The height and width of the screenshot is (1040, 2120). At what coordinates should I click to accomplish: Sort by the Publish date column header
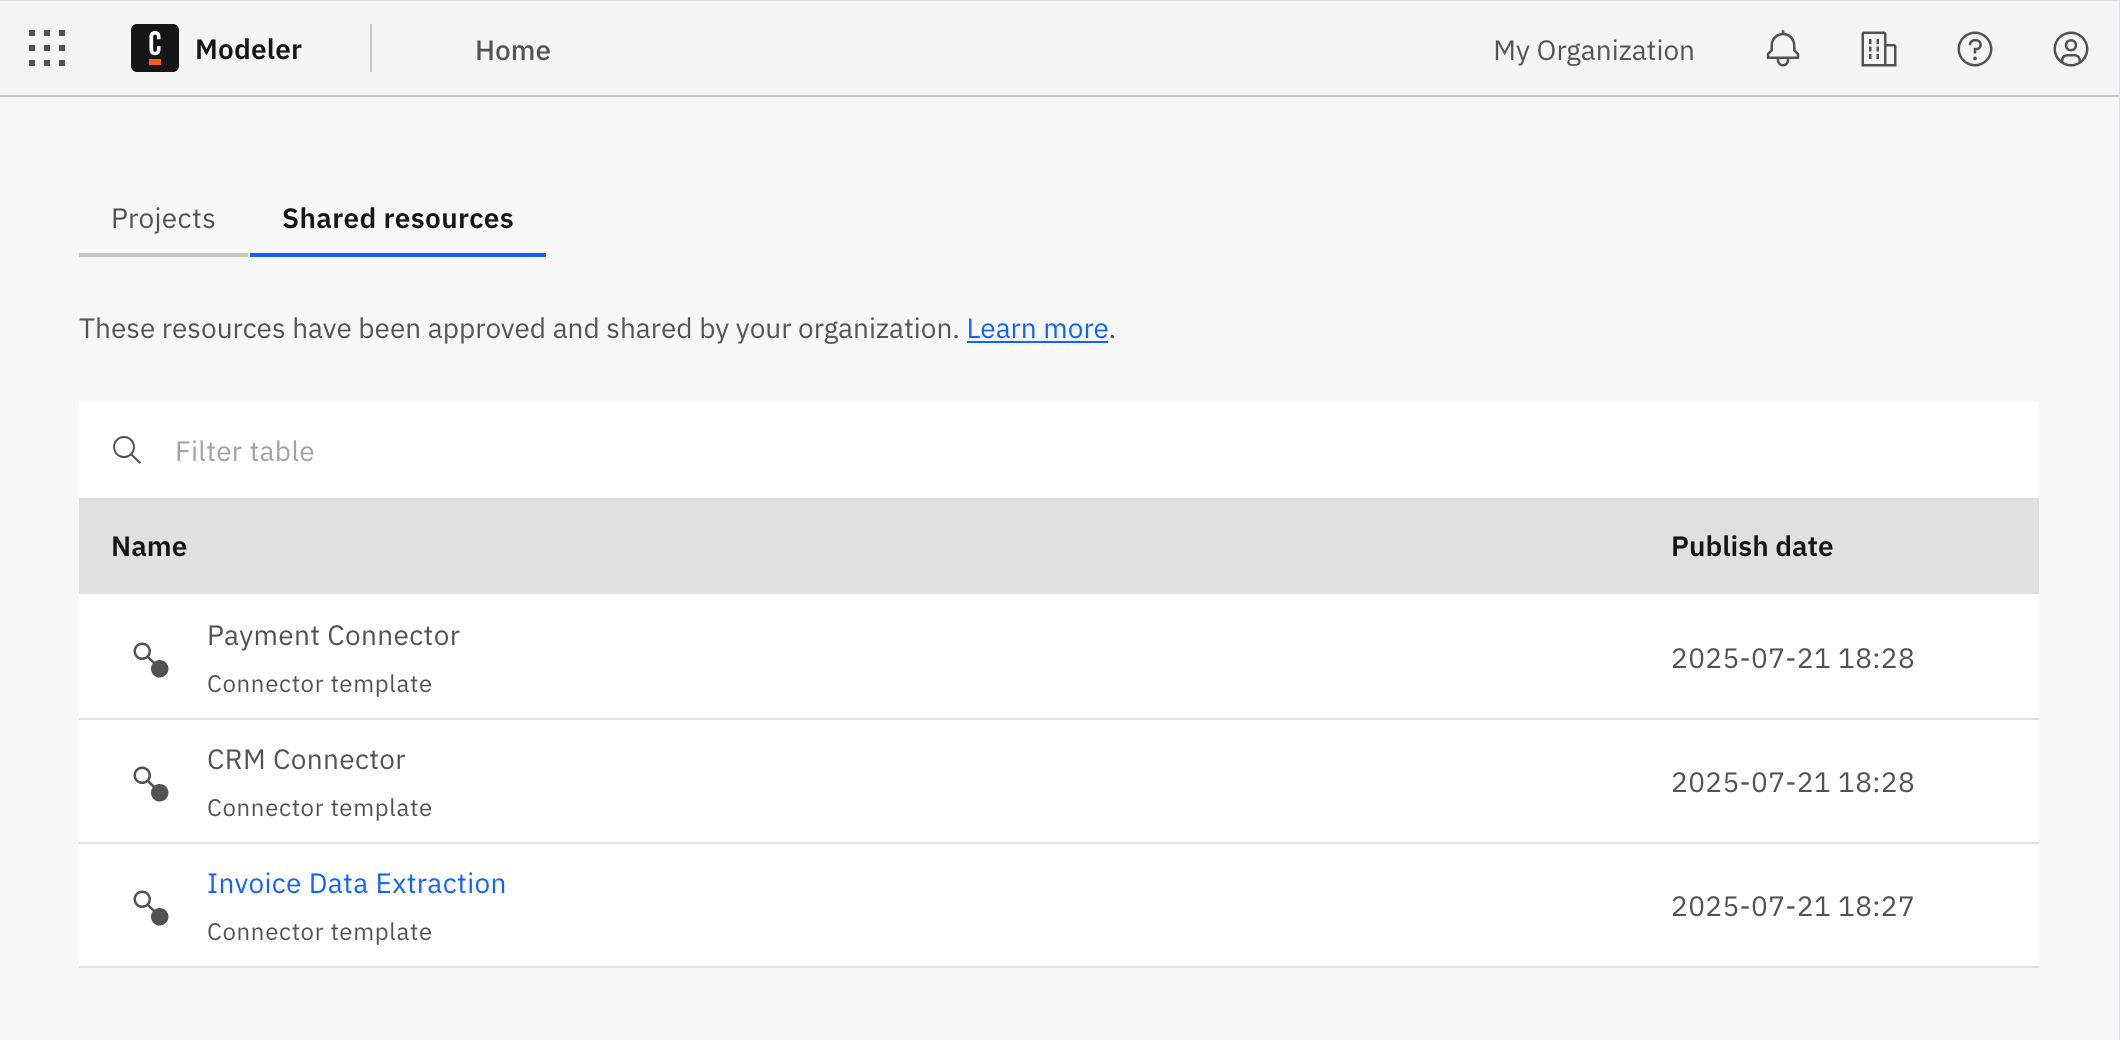pos(1752,546)
